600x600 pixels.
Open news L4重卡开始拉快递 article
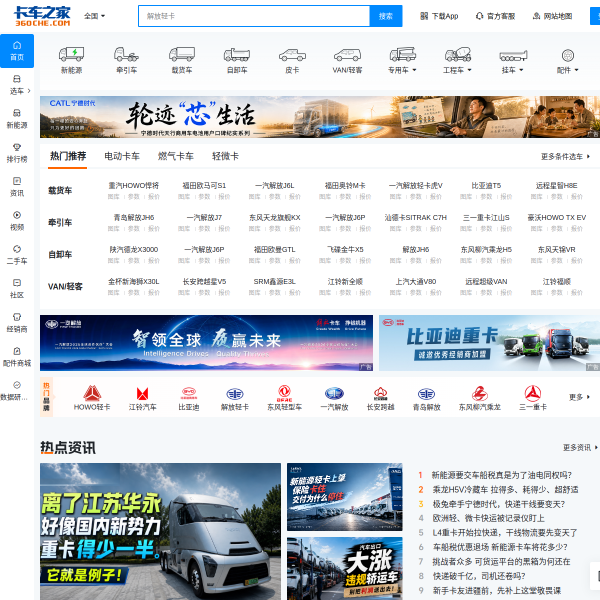point(505,533)
